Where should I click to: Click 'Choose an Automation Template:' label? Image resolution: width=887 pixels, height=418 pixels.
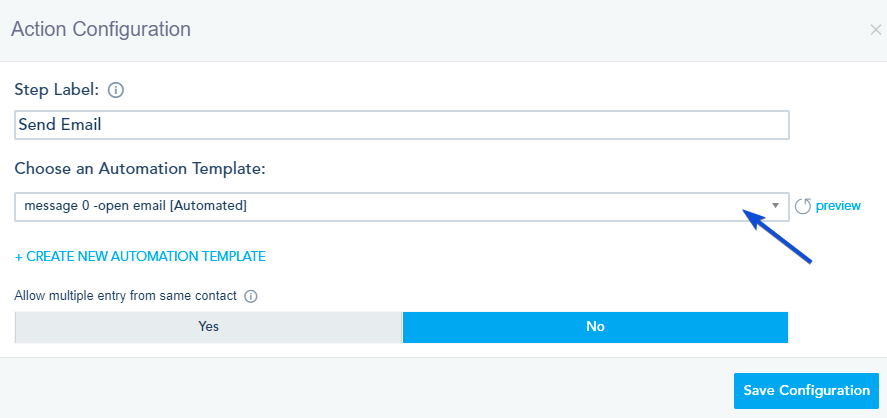click(x=139, y=168)
